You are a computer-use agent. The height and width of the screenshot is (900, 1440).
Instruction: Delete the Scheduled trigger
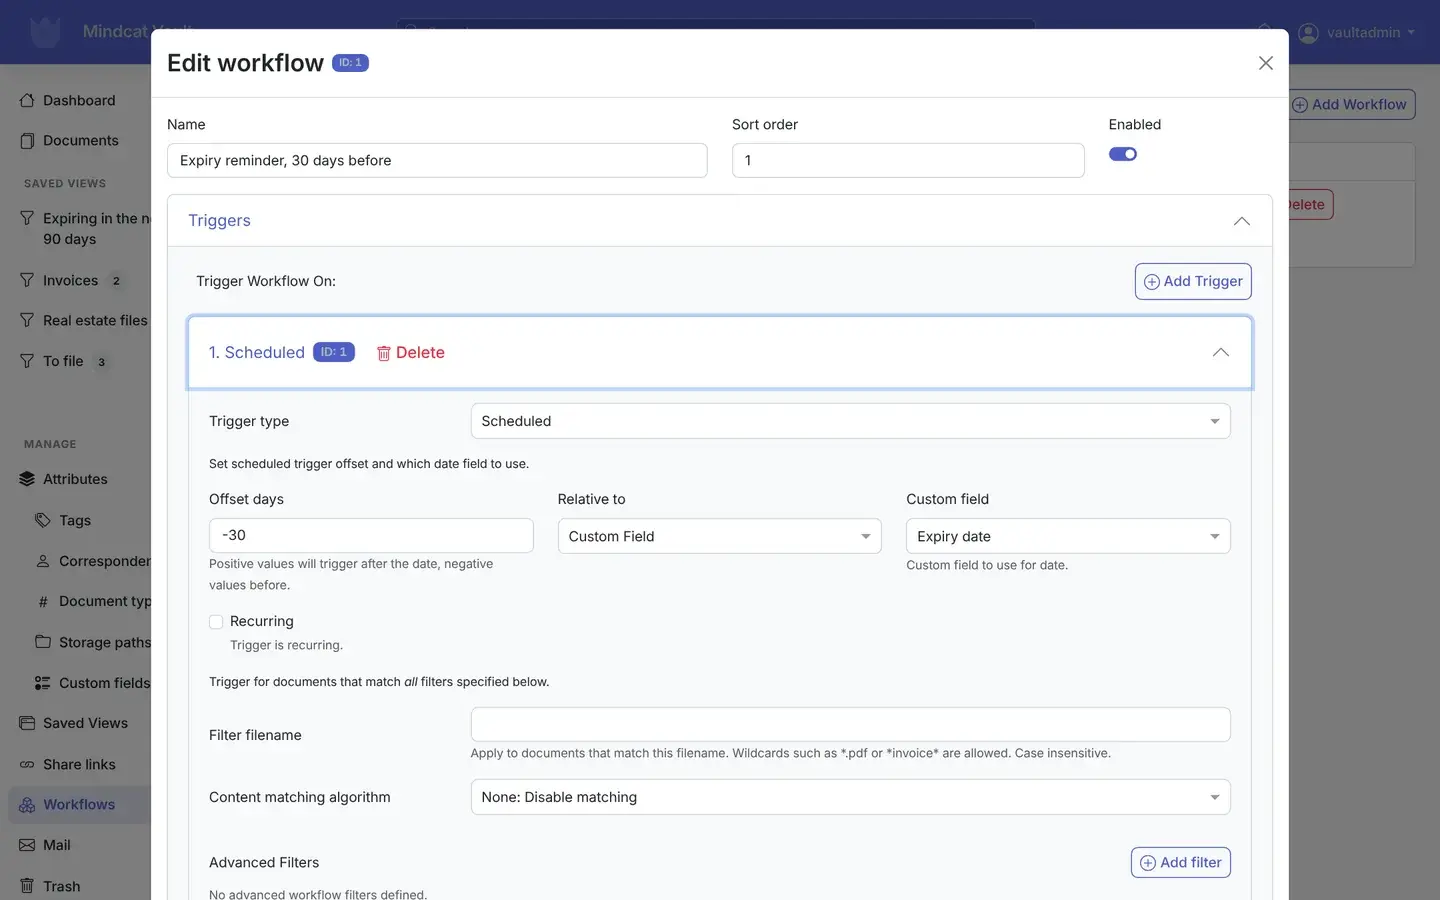point(410,352)
